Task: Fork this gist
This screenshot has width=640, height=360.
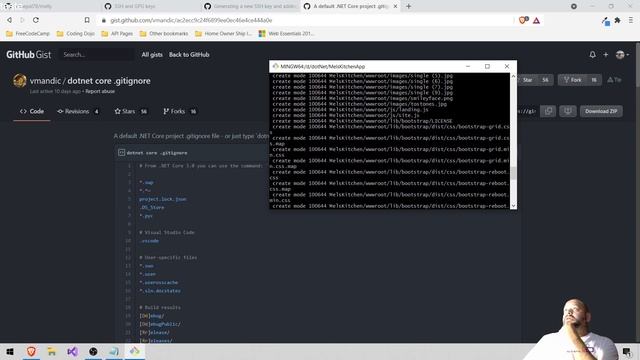Action: pos(572,80)
